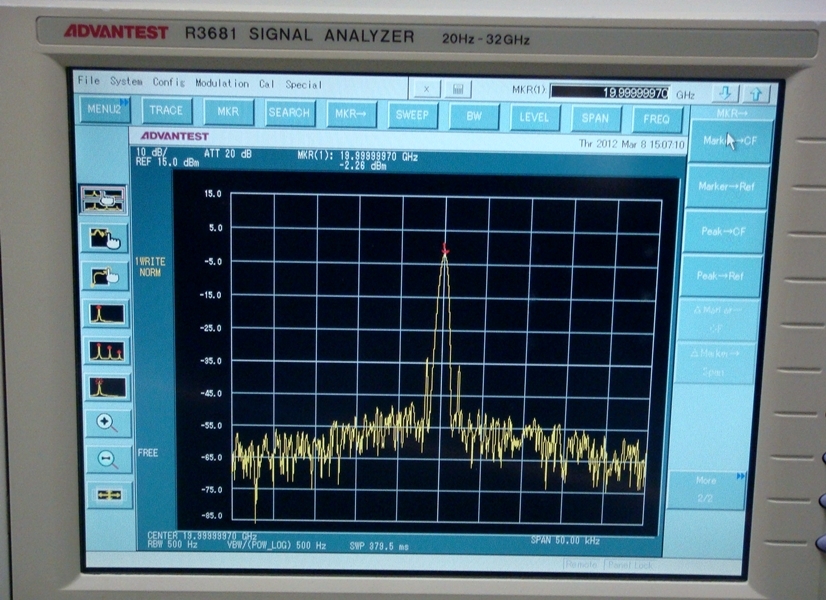
Task: Click the FREE trigger label
Action: coord(148,453)
